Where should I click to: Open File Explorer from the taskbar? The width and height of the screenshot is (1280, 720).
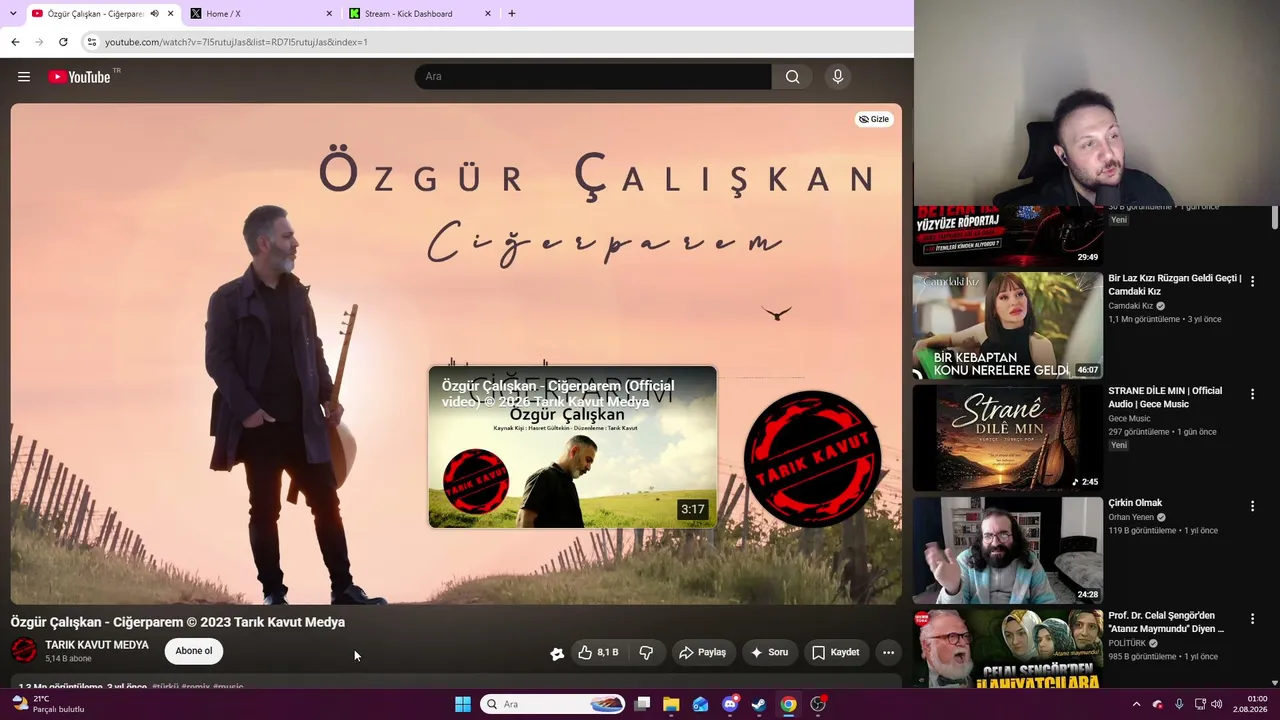671,704
